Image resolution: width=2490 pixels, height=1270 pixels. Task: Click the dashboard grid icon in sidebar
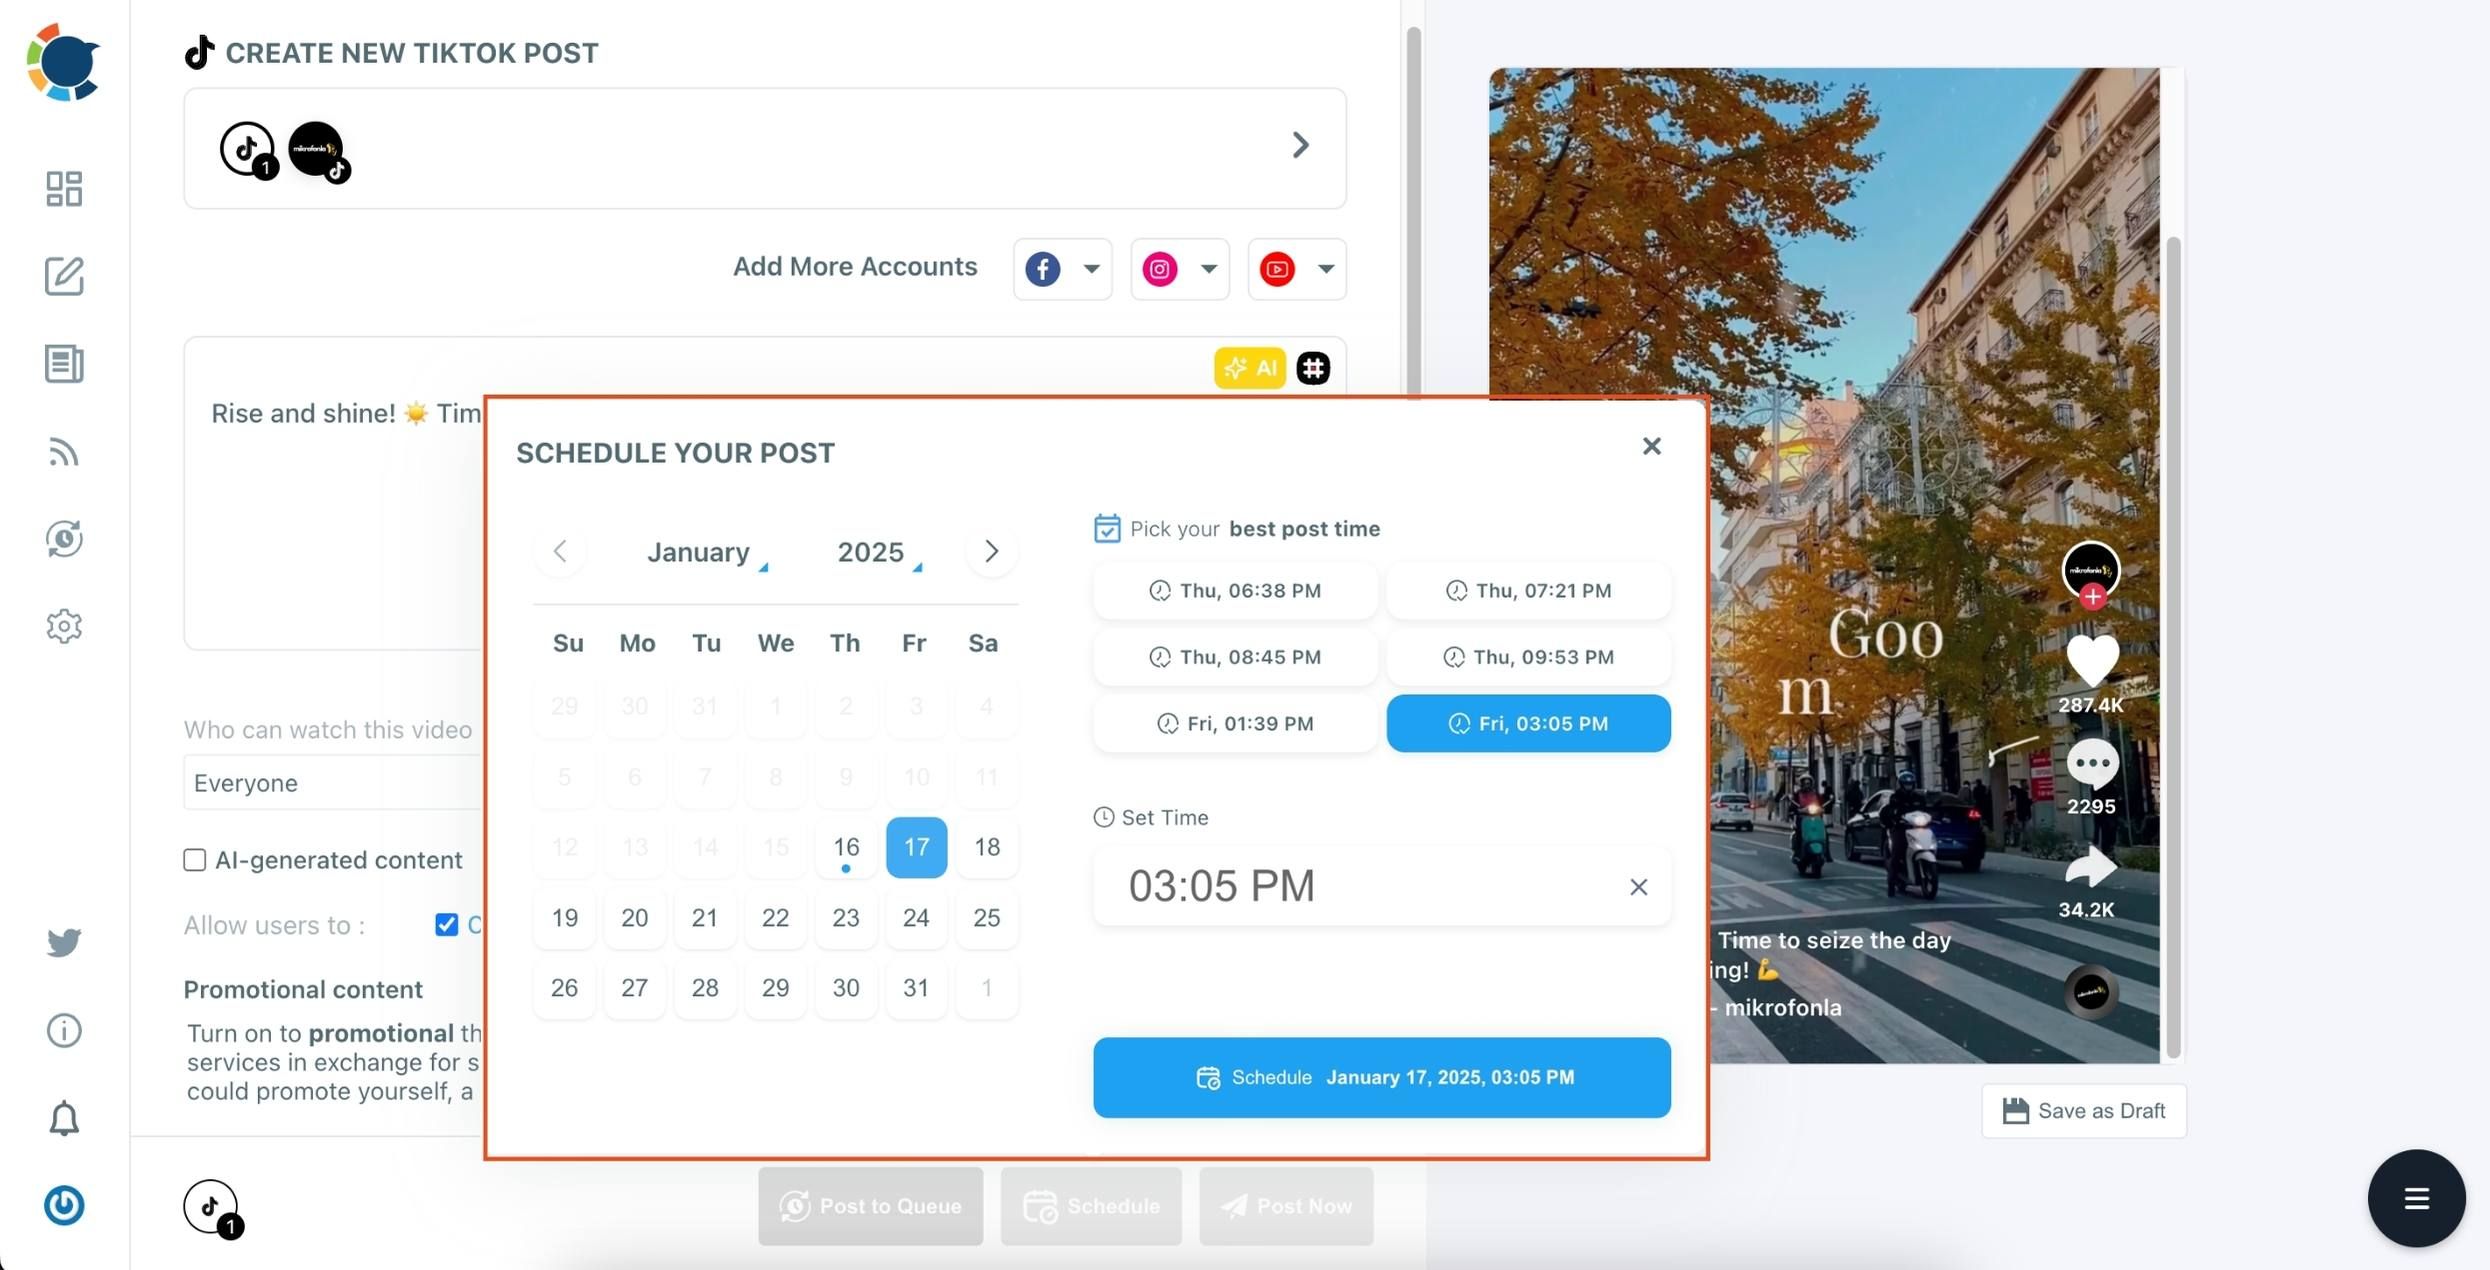pos(63,188)
